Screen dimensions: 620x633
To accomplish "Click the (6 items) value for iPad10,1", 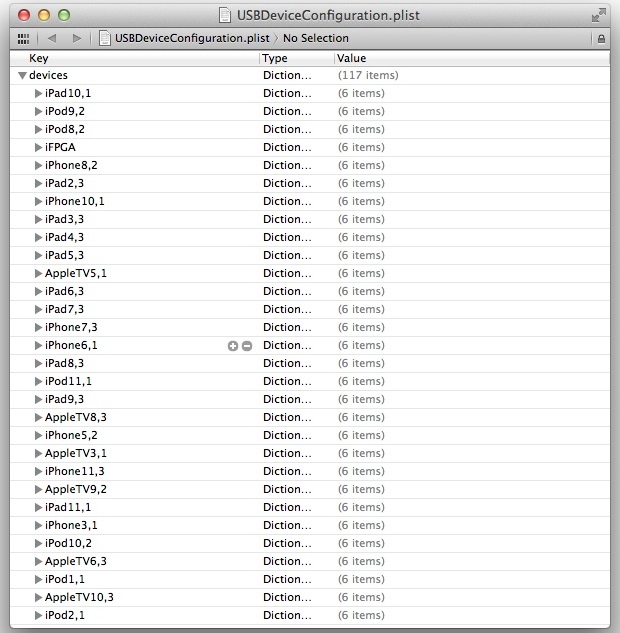I will coord(361,94).
